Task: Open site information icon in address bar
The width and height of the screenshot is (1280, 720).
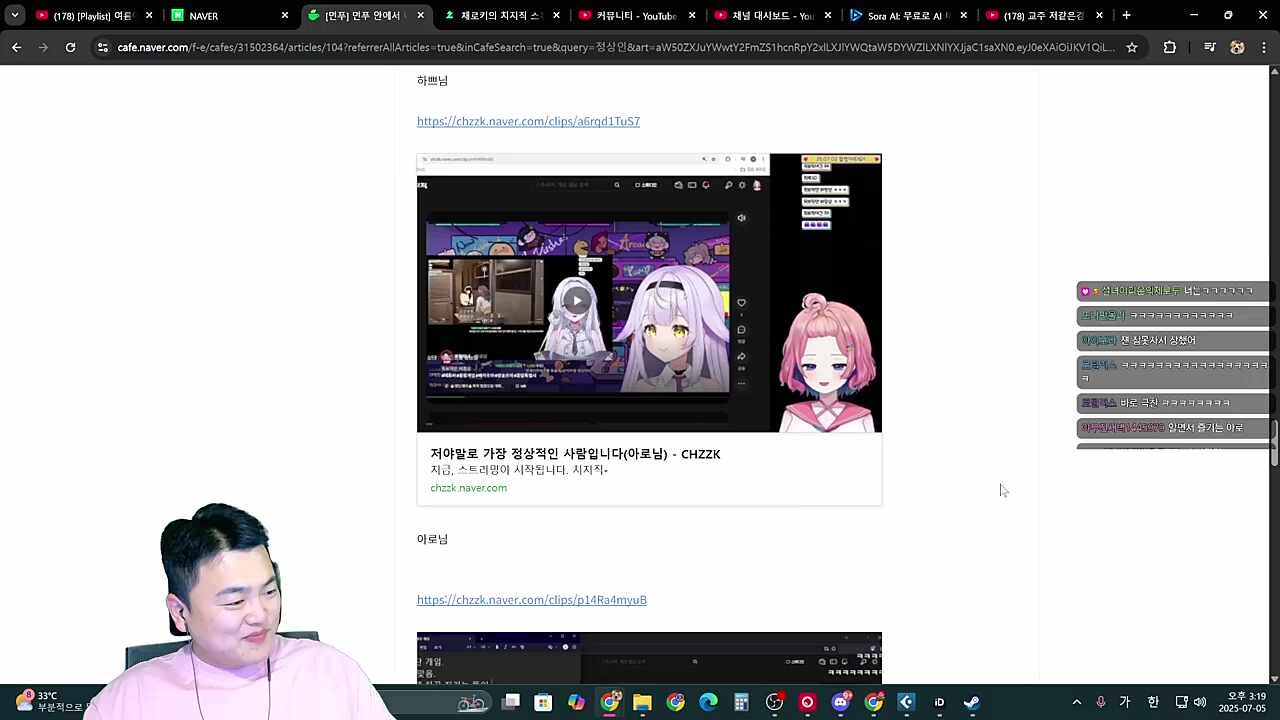Action: tap(102, 47)
